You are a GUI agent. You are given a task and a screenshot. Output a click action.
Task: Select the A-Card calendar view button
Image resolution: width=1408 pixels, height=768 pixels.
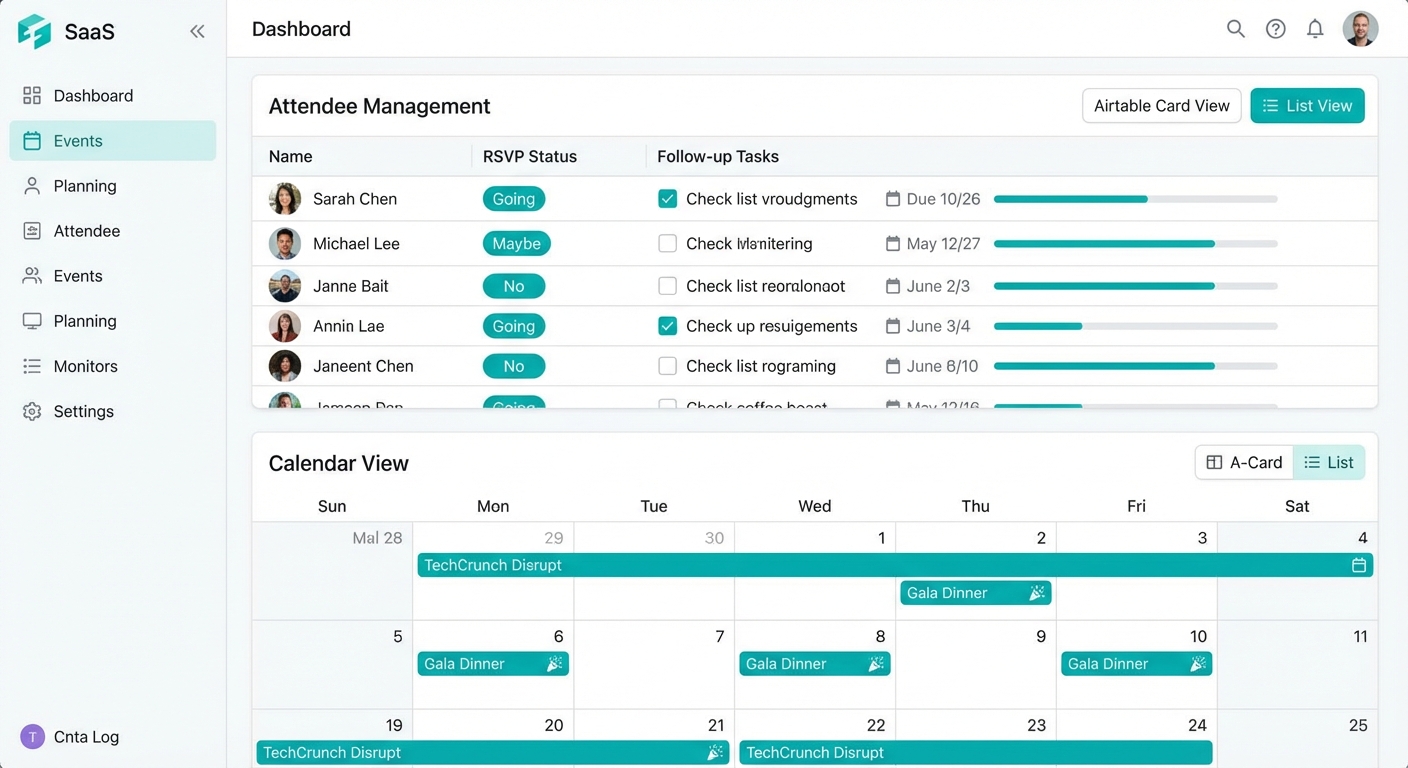tap(1244, 462)
